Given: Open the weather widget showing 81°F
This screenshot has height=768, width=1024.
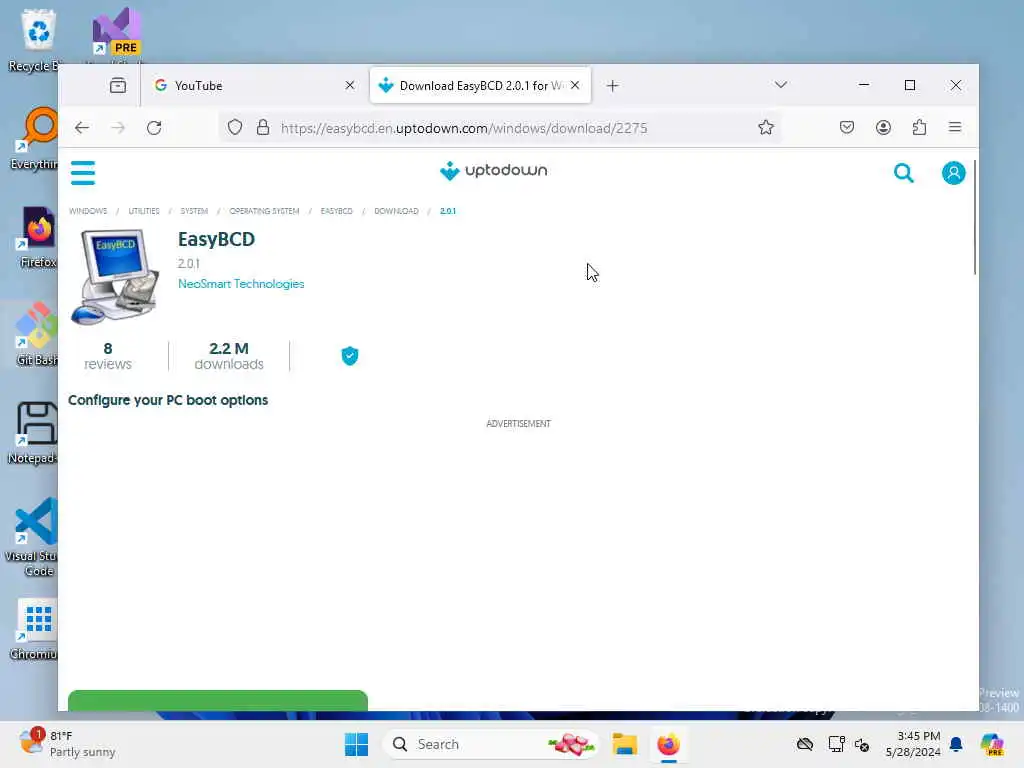Looking at the screenshot, I should (67, 744).
